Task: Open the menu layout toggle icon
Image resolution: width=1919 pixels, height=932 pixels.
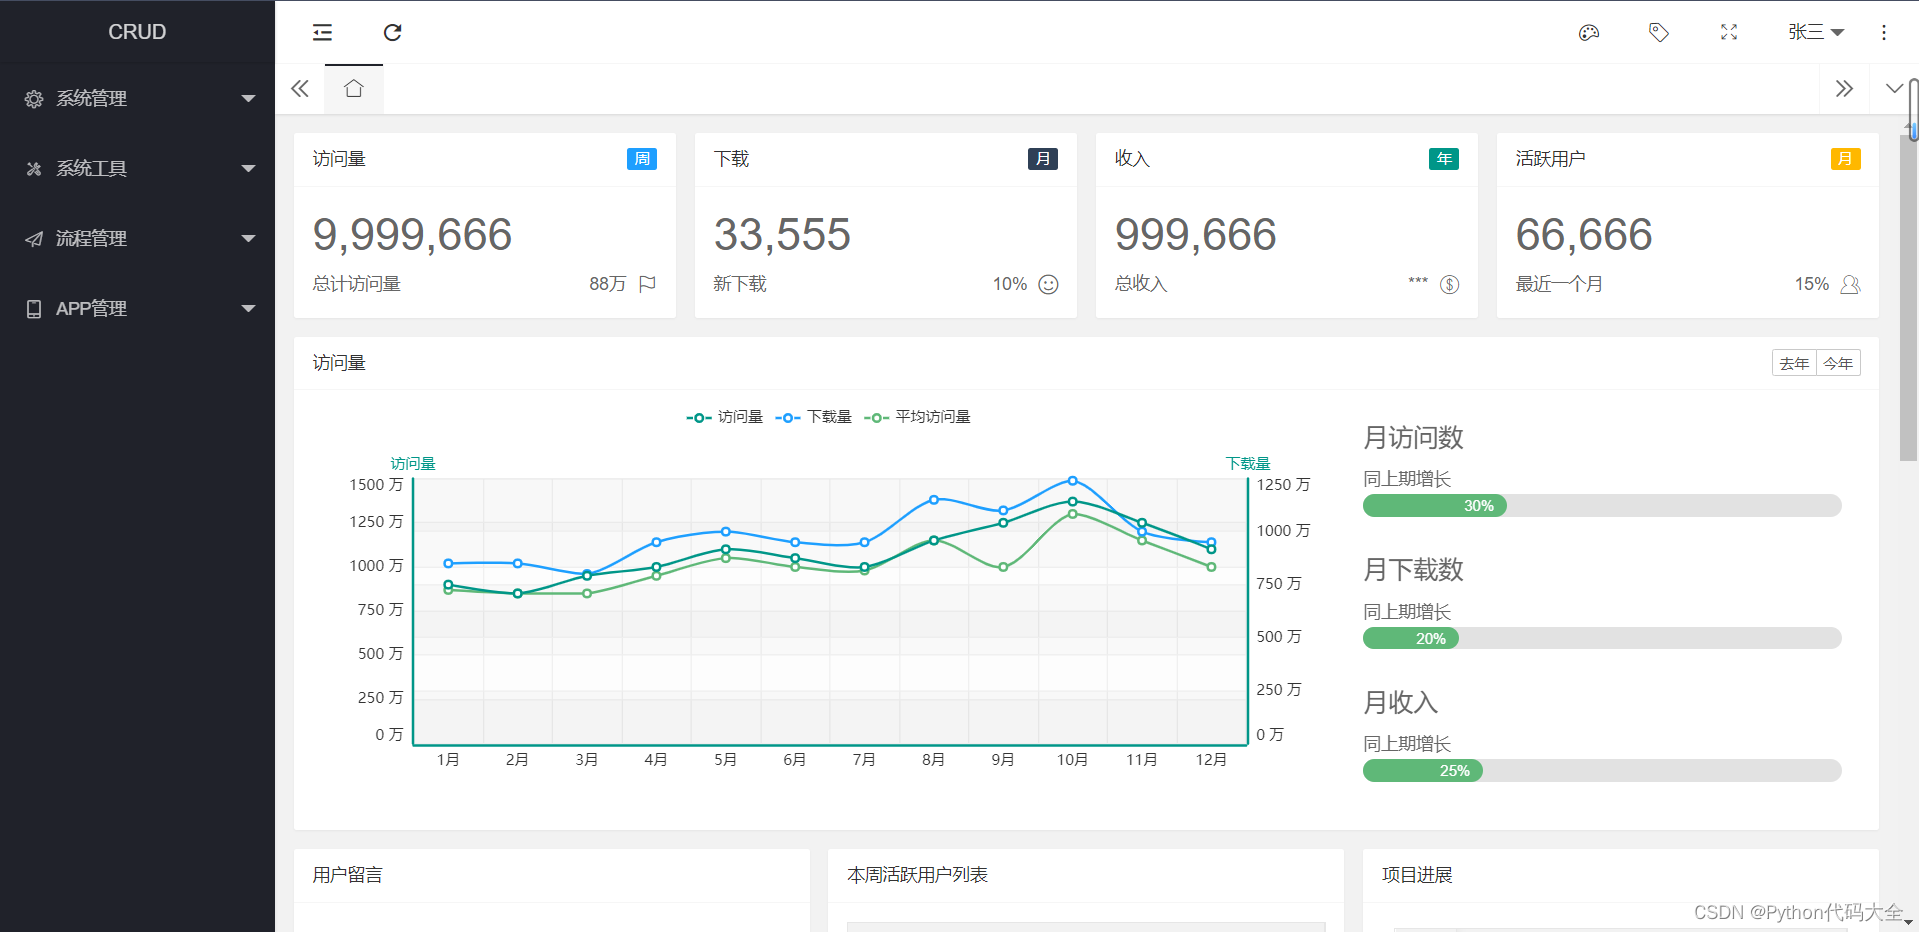Action: [x=322, y=32]
